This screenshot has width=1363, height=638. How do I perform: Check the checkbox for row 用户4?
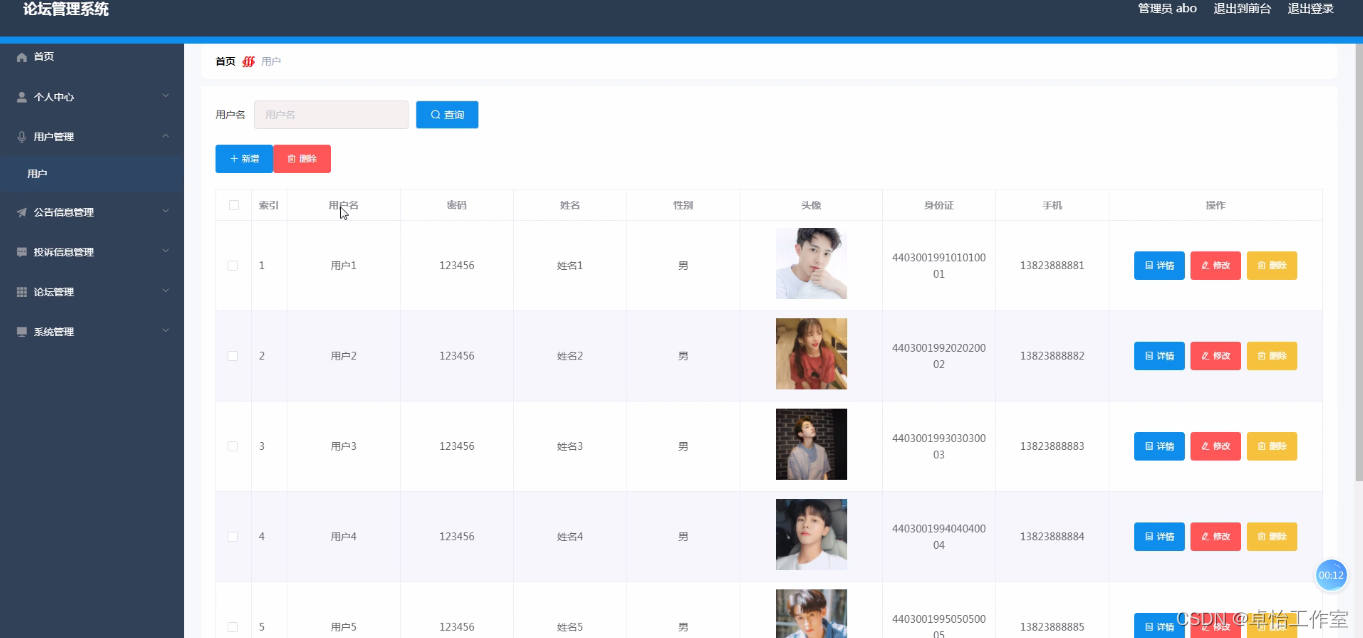pyautogui.click(x=233, y=537)
